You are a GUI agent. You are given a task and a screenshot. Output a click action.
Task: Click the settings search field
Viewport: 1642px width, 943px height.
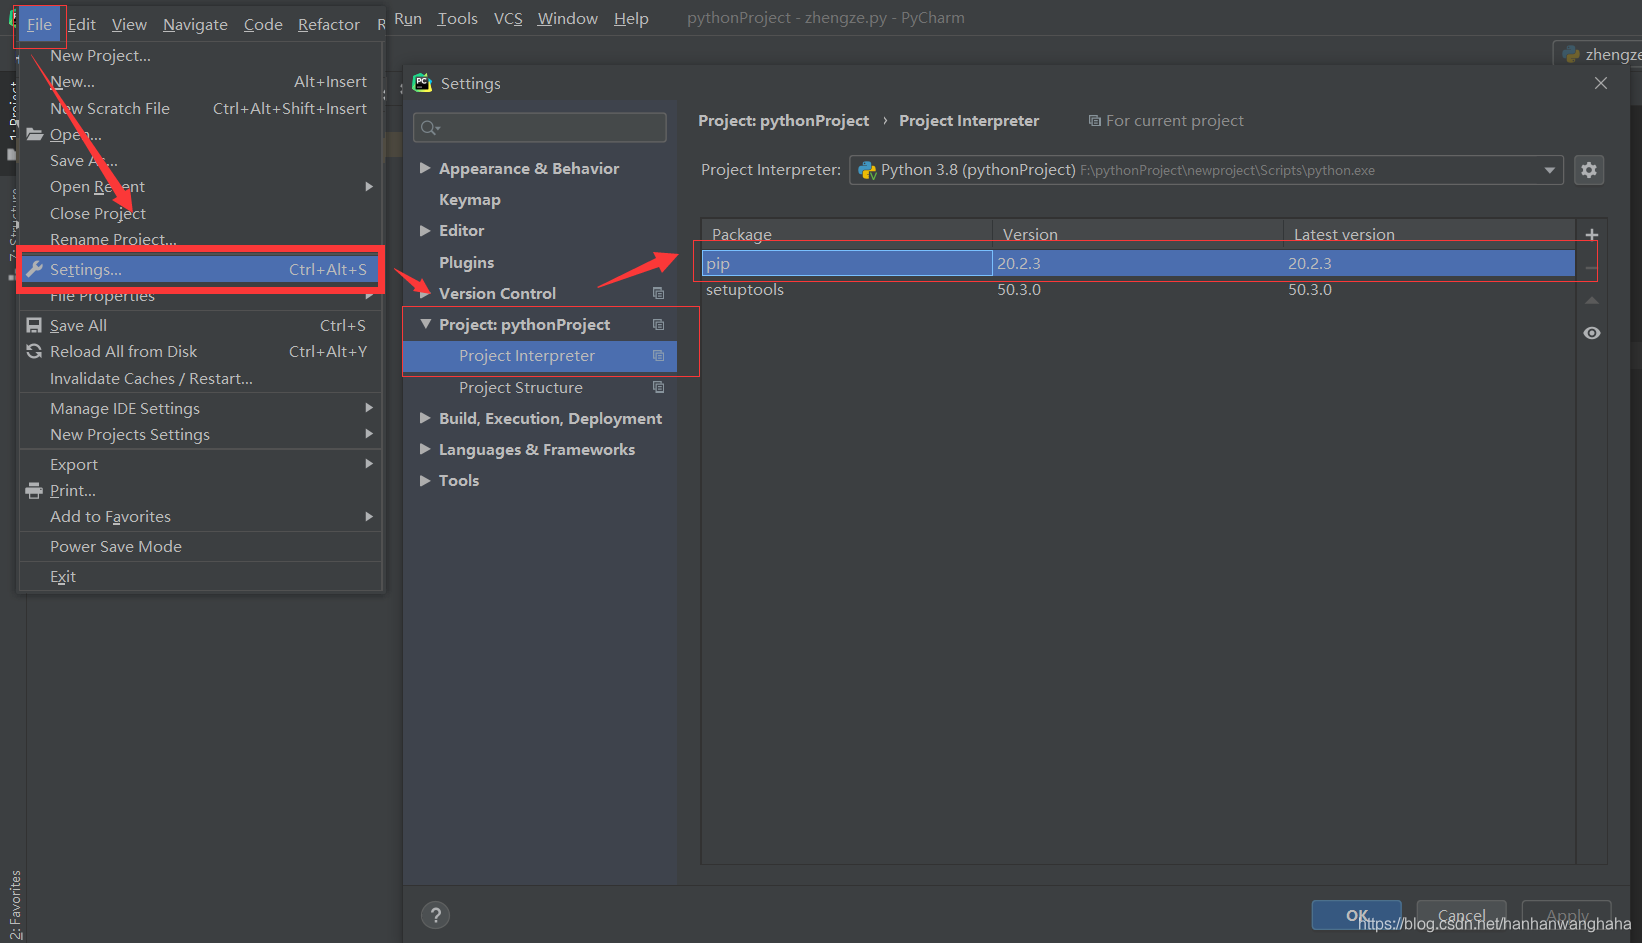coord(540,127)
